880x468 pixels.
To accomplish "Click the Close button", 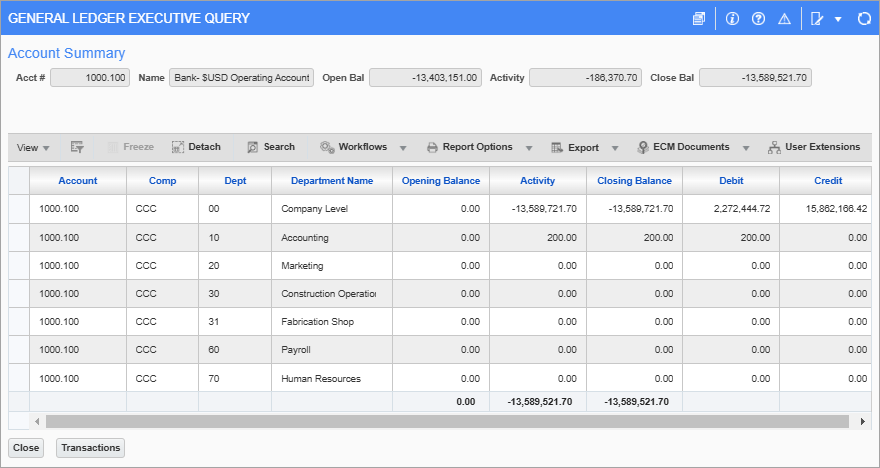I will click(26, 448).
